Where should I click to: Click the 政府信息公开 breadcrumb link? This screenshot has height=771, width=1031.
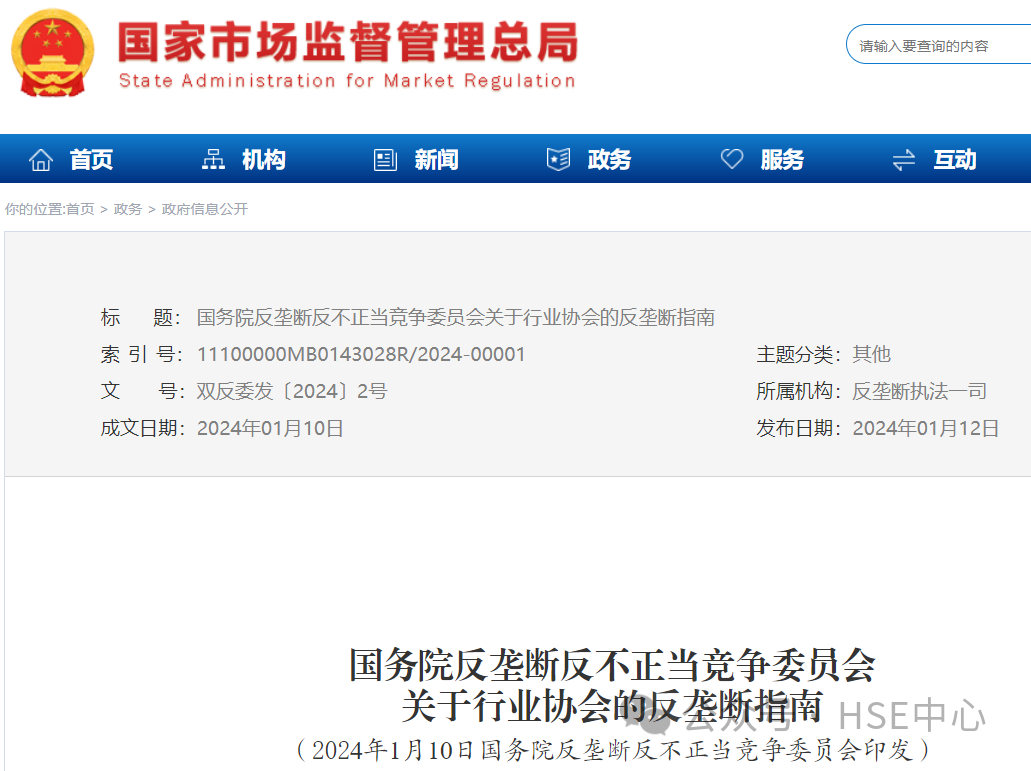204,209
